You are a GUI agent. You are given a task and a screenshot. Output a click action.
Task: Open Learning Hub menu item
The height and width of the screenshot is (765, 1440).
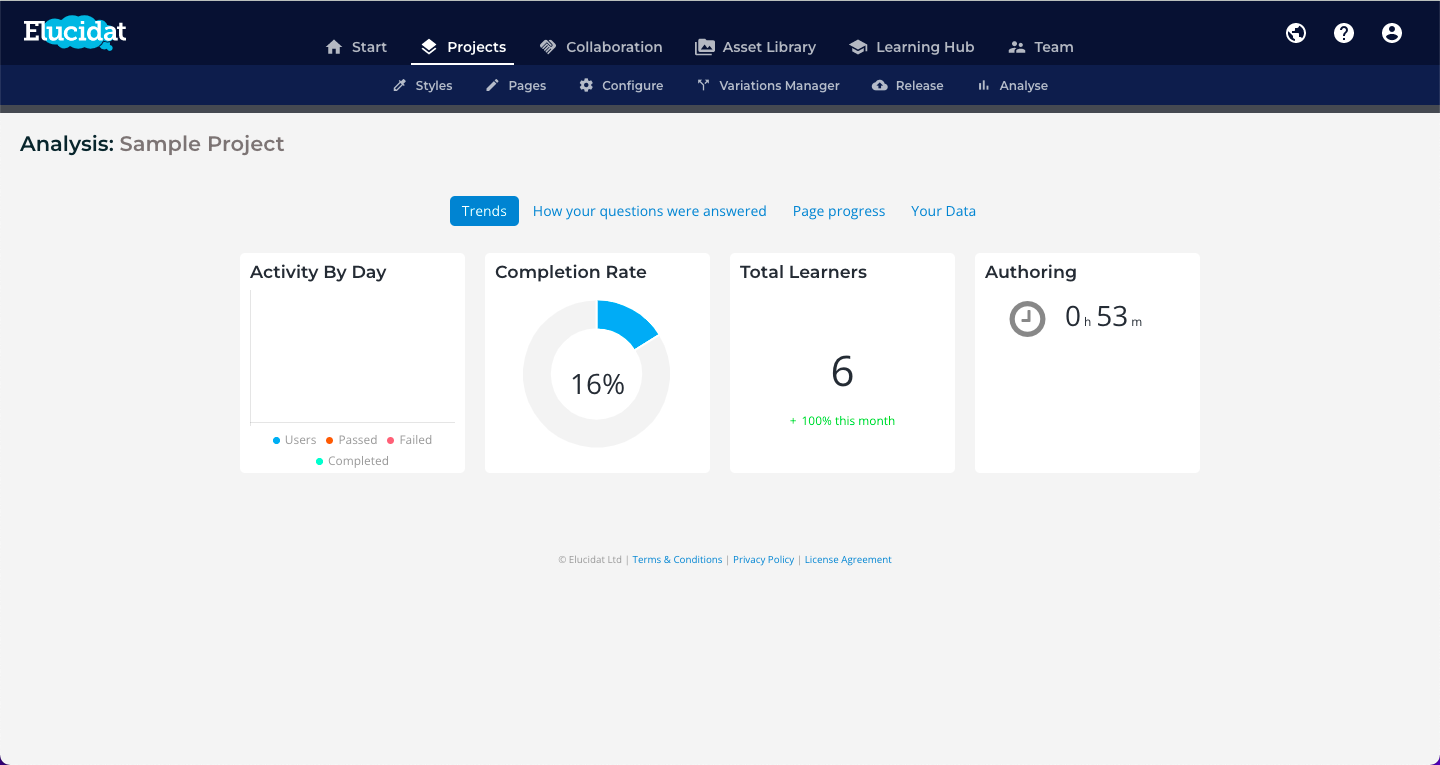tap(912, 47)
